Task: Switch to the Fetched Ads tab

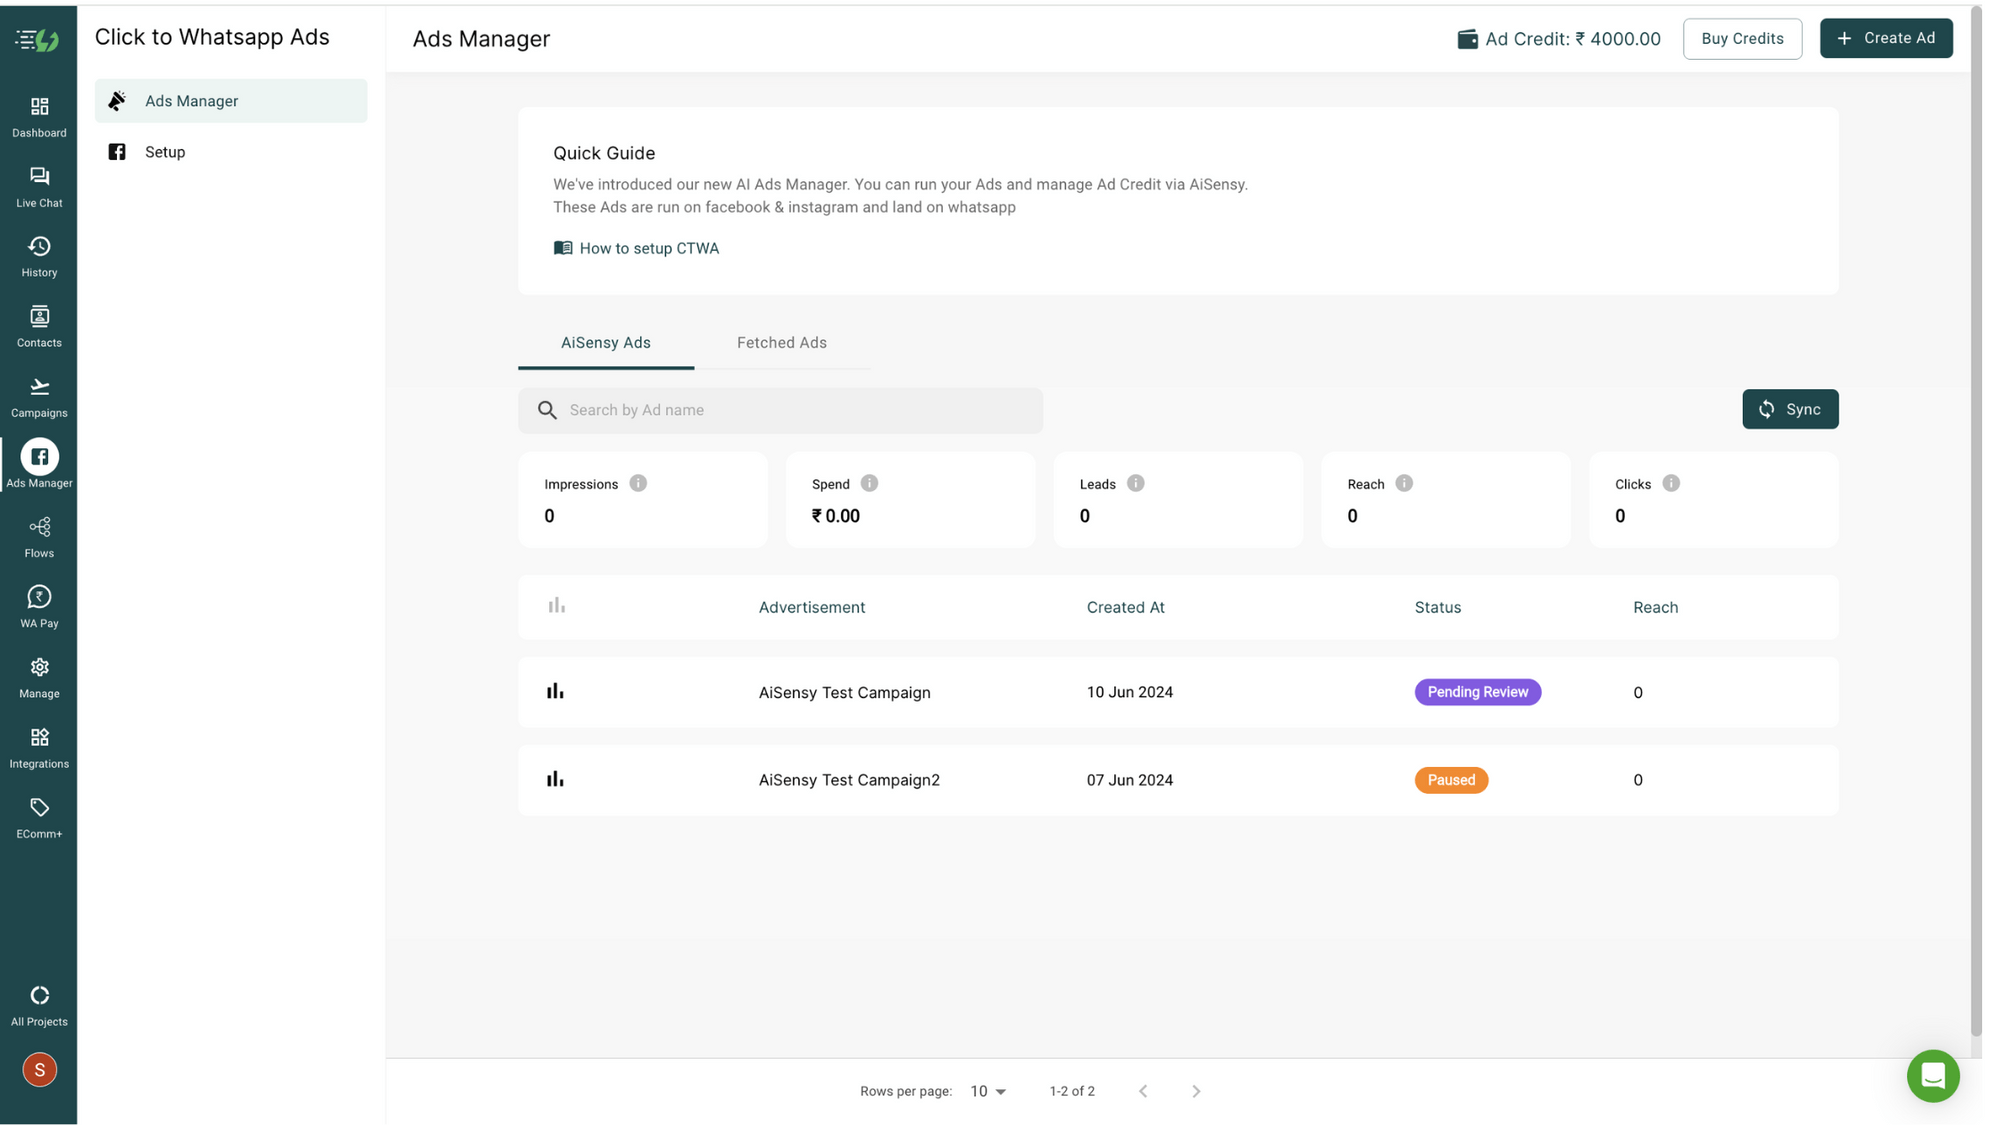Action: 781,343
